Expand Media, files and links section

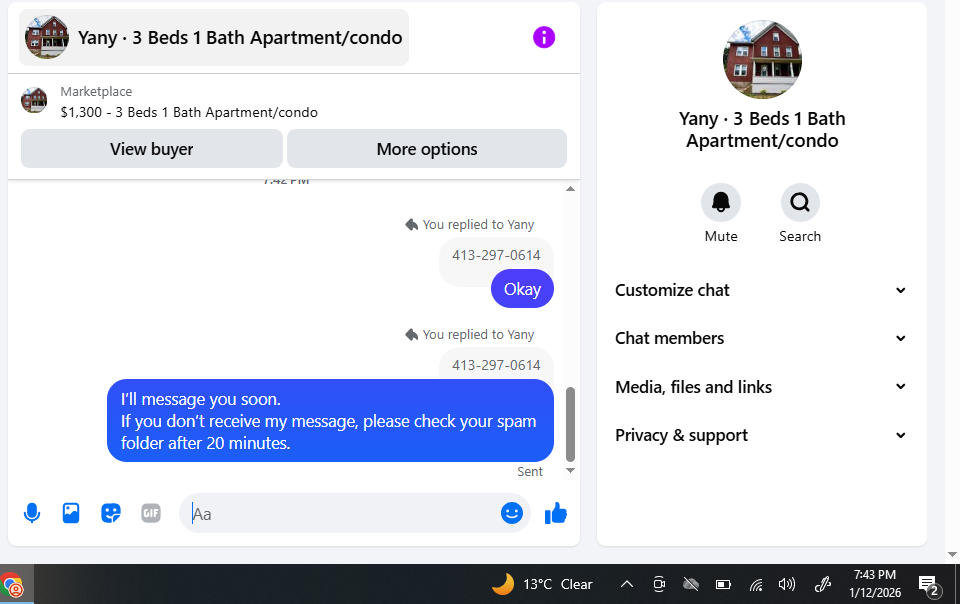(x=761, y=387)
